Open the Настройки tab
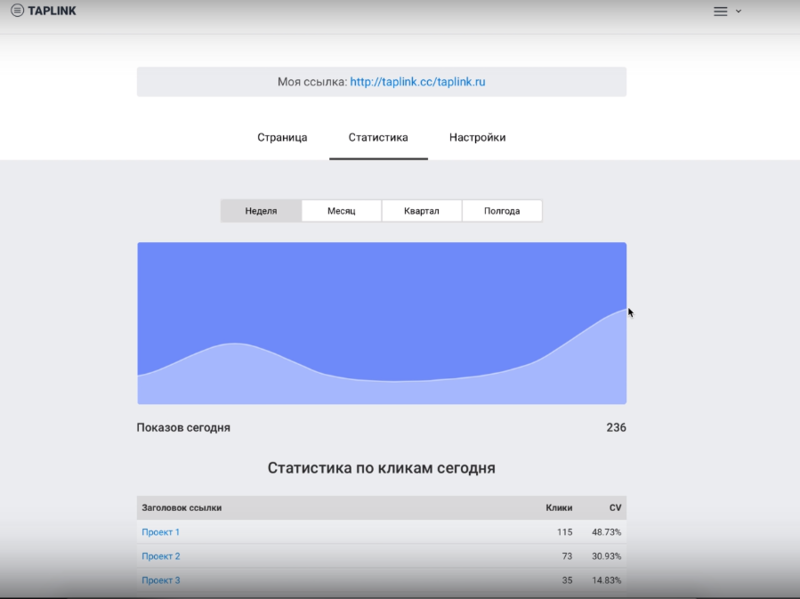 477,137
